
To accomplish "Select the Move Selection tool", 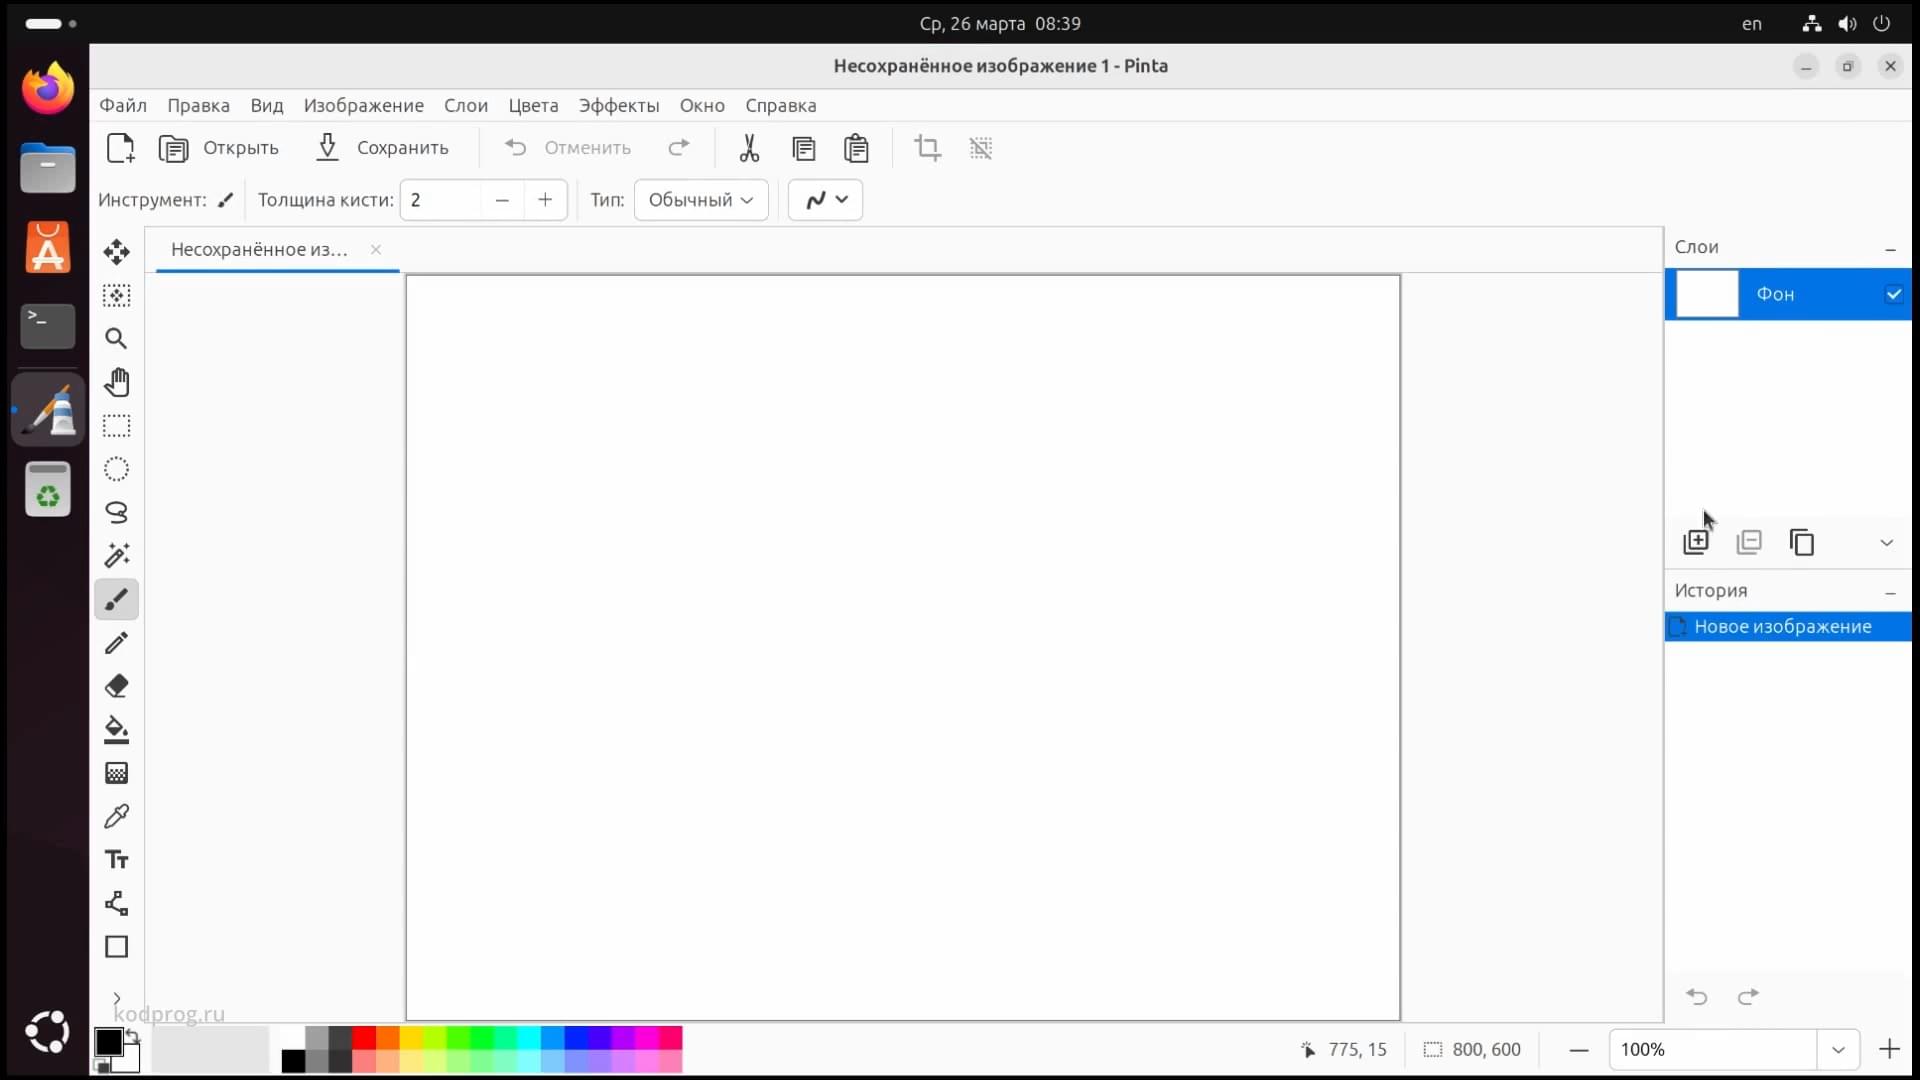I will tap(116, 296).
